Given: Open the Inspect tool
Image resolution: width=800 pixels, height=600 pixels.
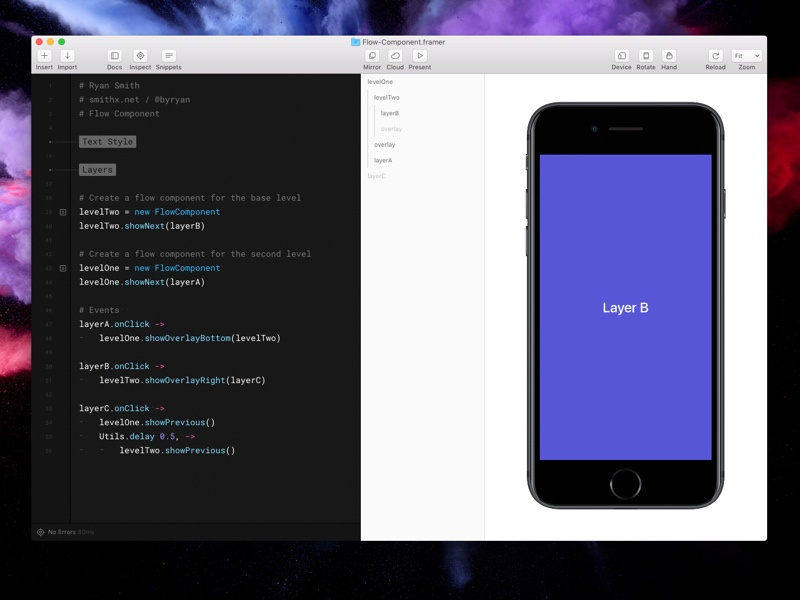Looking at the screenshot, I should pyautogui.click(x=140, y=56).
